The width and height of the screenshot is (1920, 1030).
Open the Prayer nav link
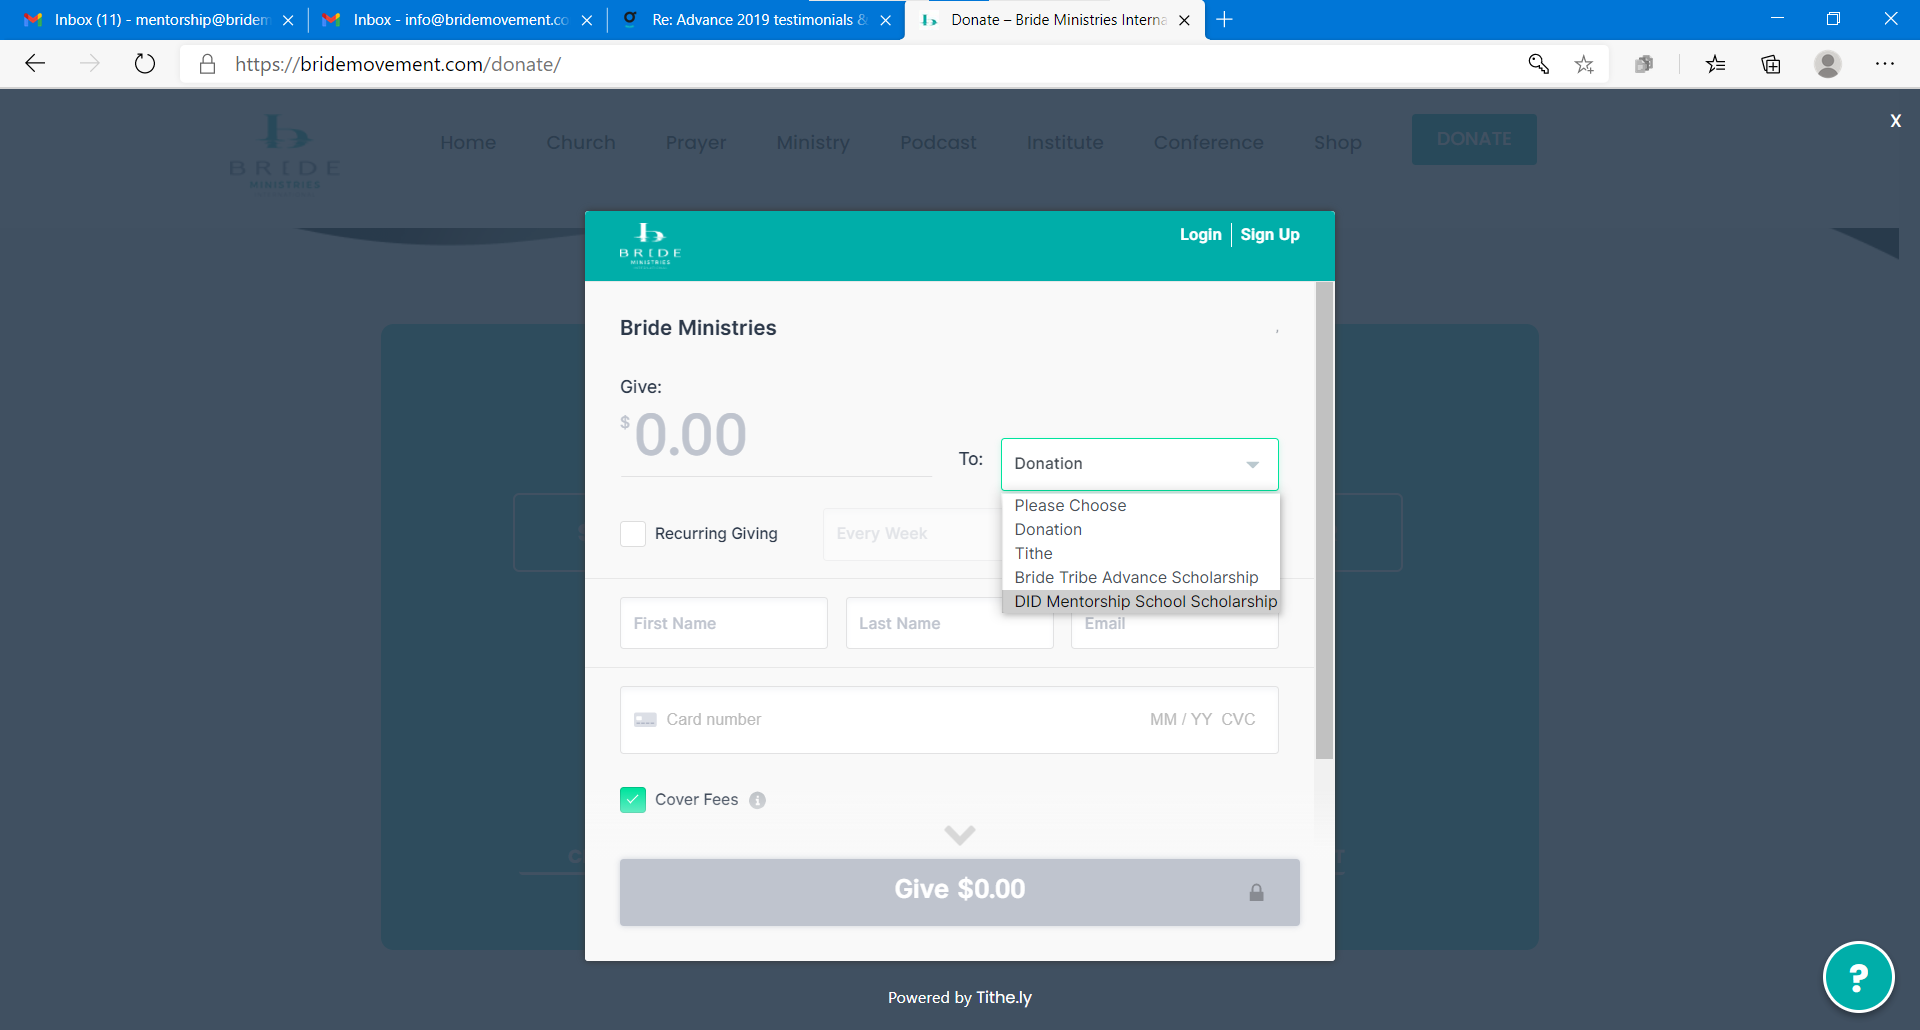696,142
